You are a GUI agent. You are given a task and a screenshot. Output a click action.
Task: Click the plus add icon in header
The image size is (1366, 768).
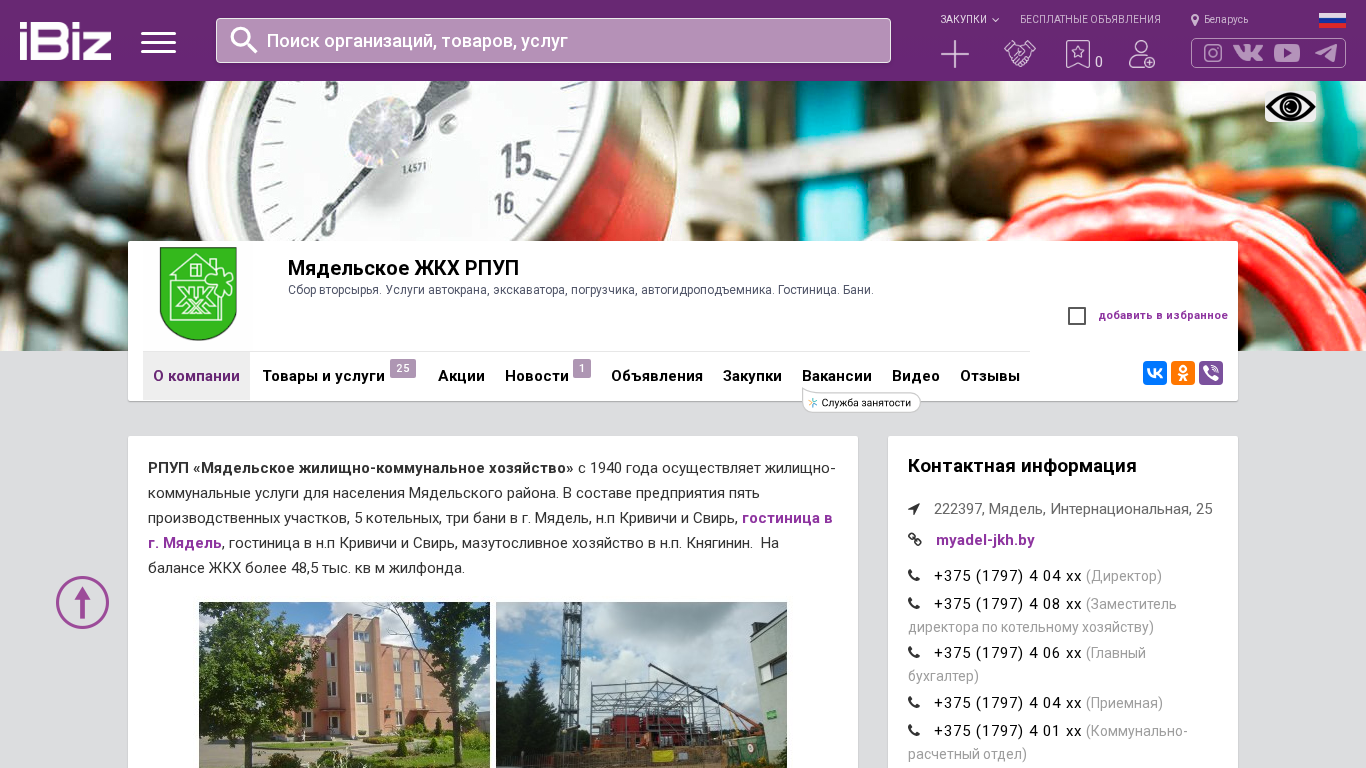(955, 54)
